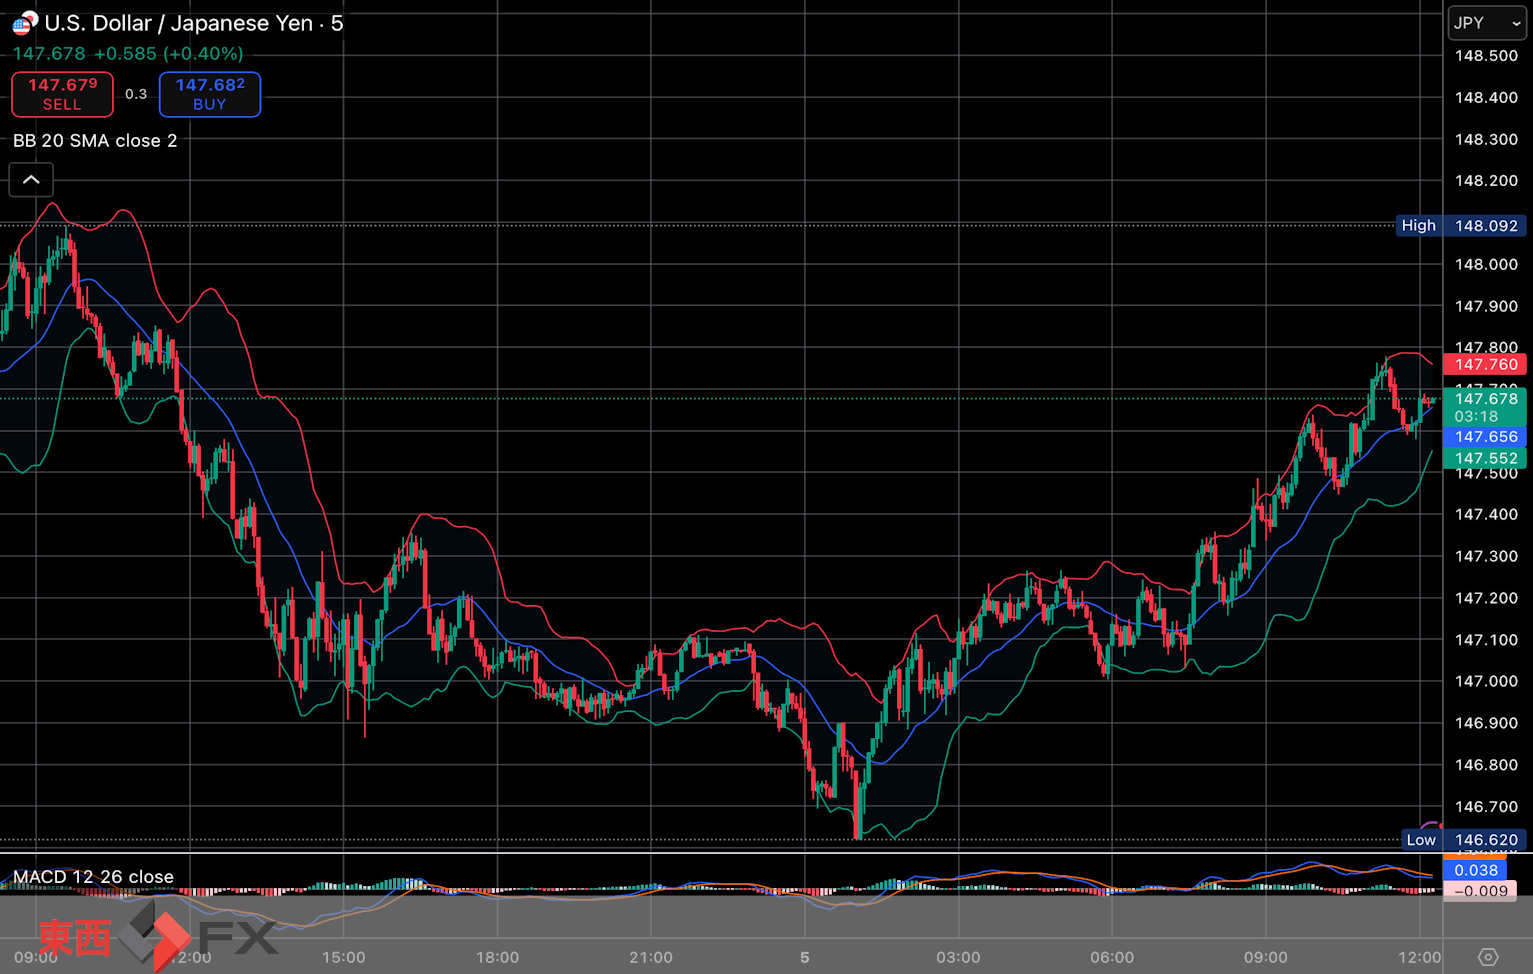The image size is (1533, 974).
Task: Click the blue basis 147.656 price label
Action: (1485, 437)
